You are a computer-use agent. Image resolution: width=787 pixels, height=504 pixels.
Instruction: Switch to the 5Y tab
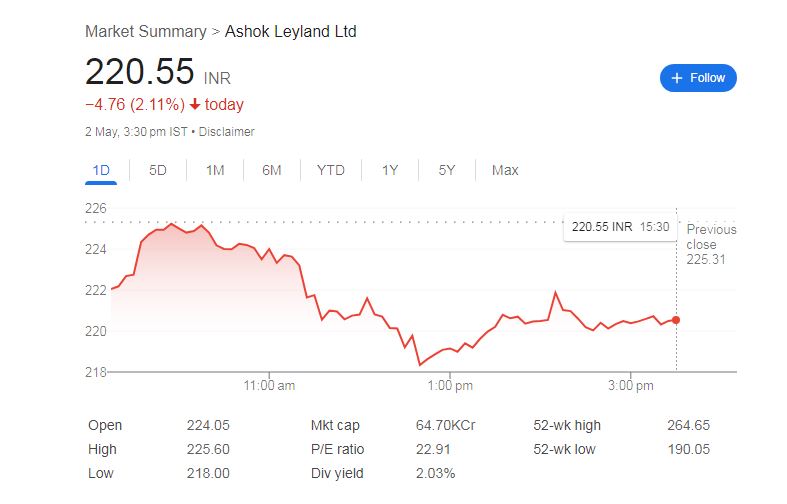pos(447,170)
